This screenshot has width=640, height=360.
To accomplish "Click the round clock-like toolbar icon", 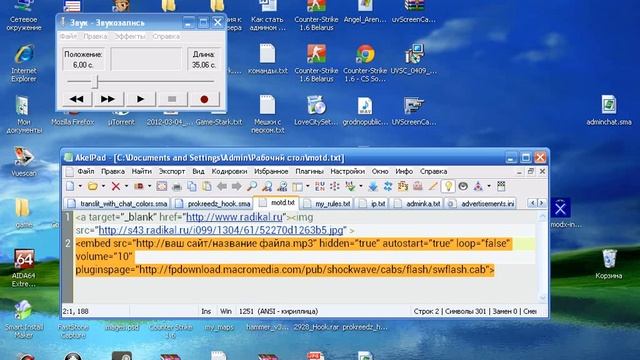I will click(463, 187).
